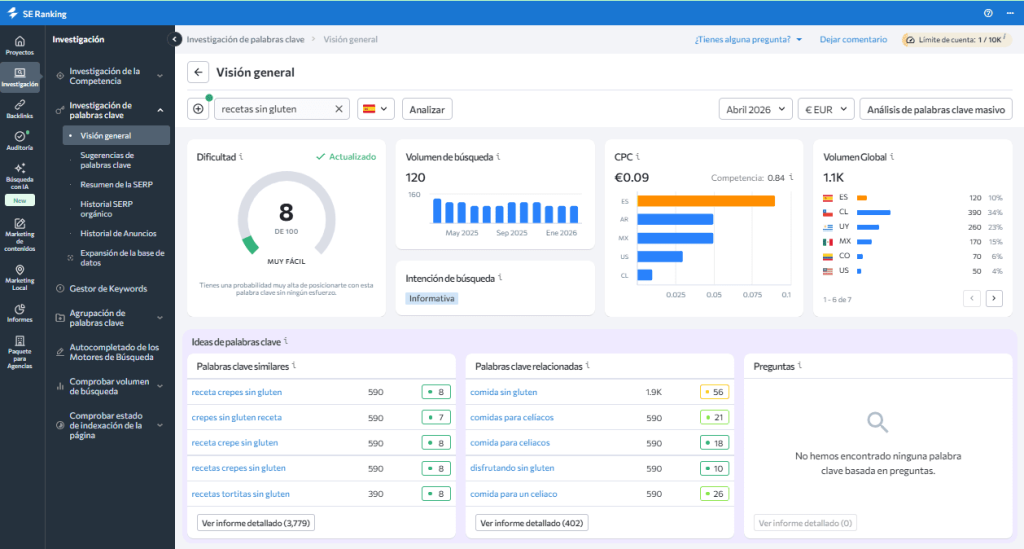Open the Proyectos icon in left rail
Viewport: 1024px width, 549px height.
pyautogui.click(x=20, y=44)
